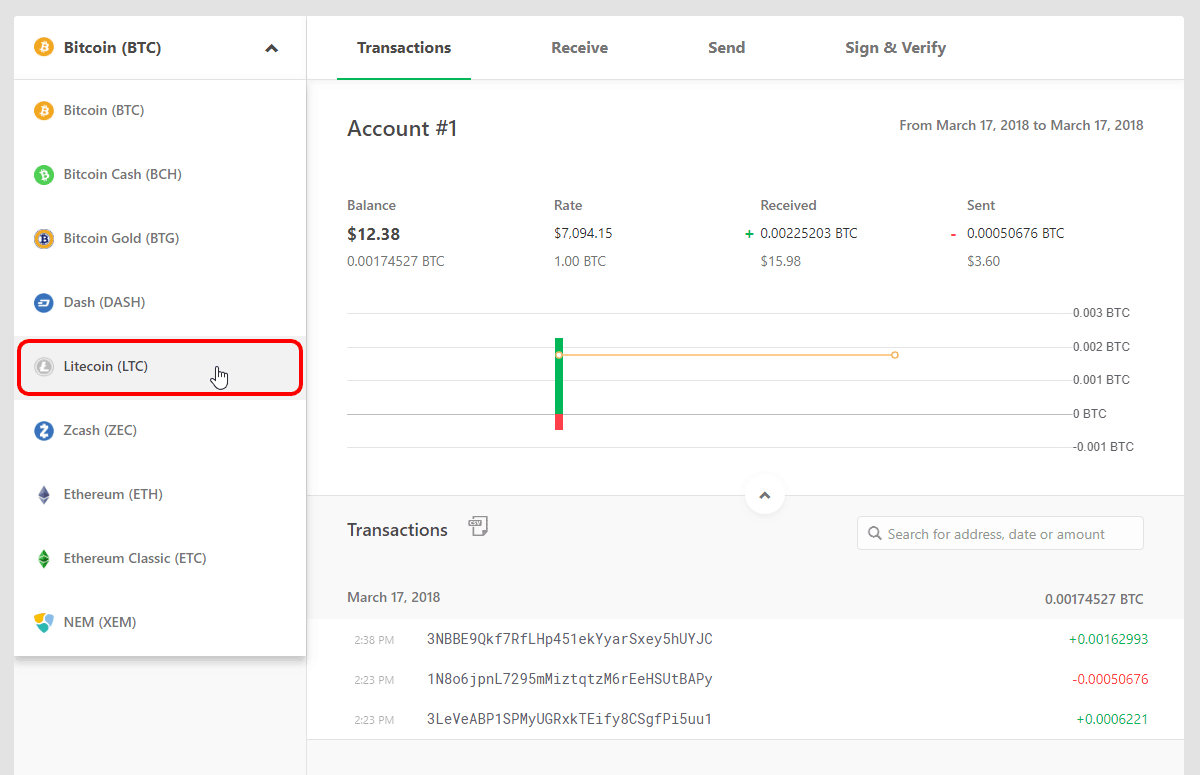Viewport: 1200px width, 775px height.
Task: Select the -0.00050676 transaction amount
Action: point(1110,680)
